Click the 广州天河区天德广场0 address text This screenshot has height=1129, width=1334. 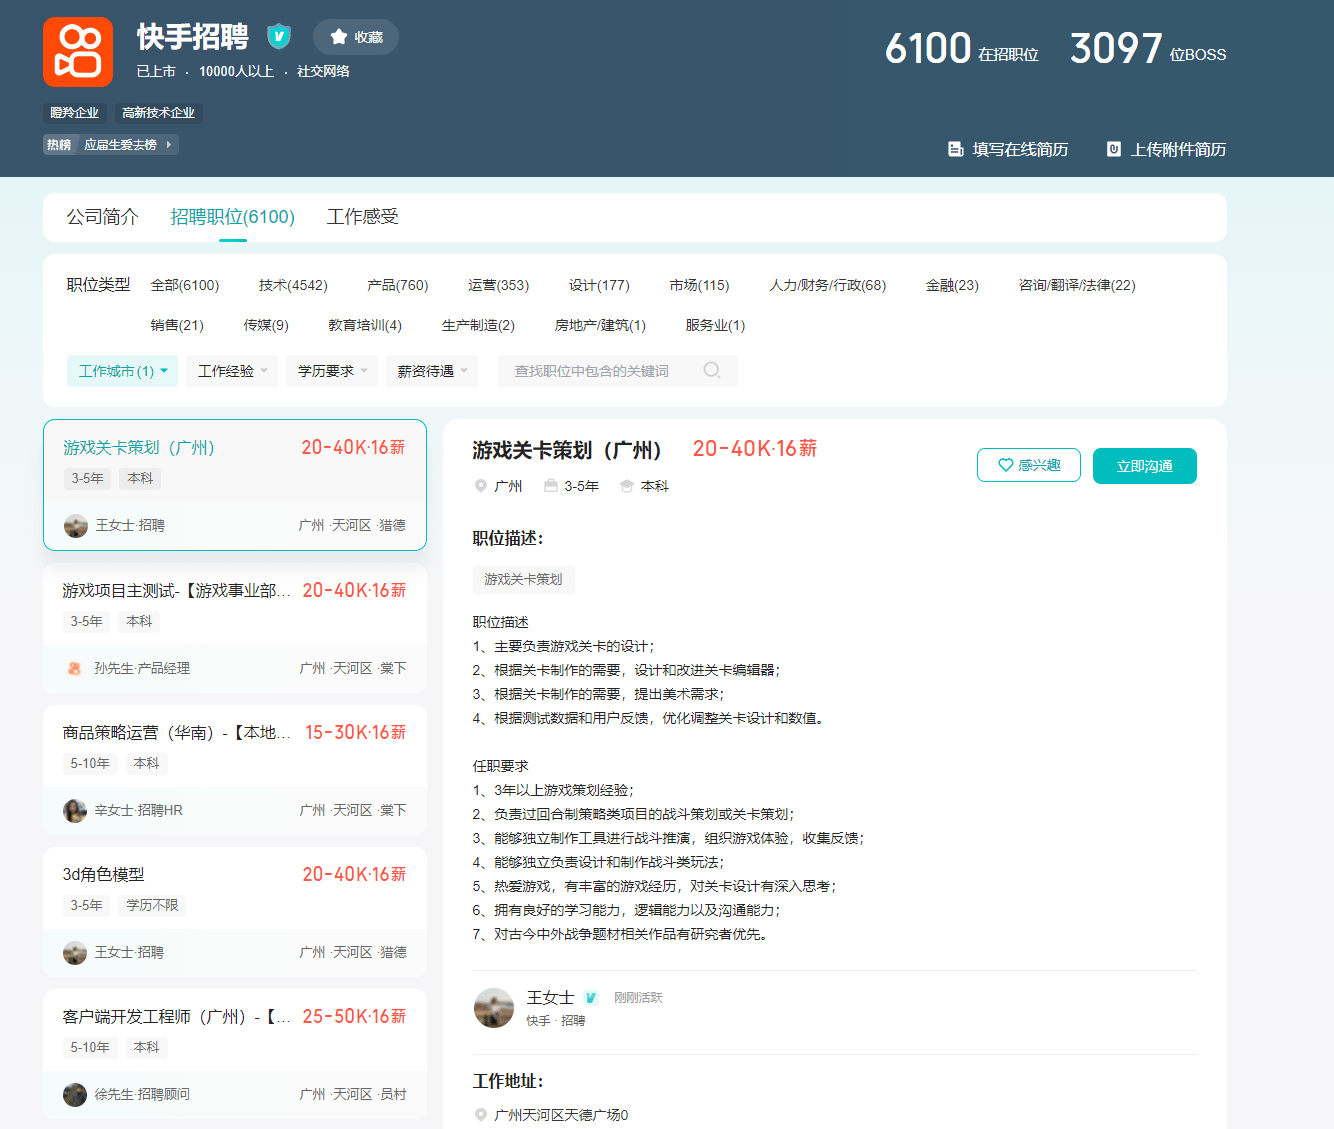pos(561,1115)
